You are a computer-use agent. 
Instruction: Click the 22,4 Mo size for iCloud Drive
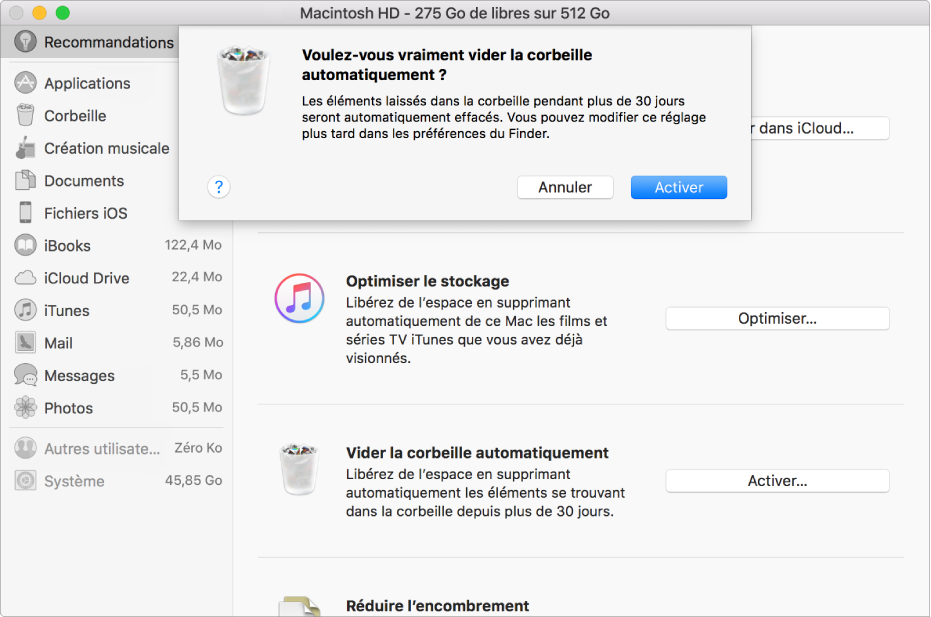[197, 277]
